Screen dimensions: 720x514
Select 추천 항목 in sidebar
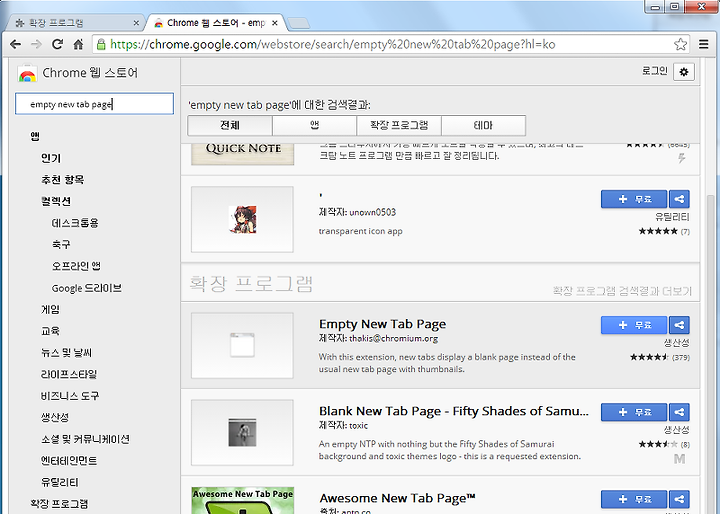coord(62,180)
